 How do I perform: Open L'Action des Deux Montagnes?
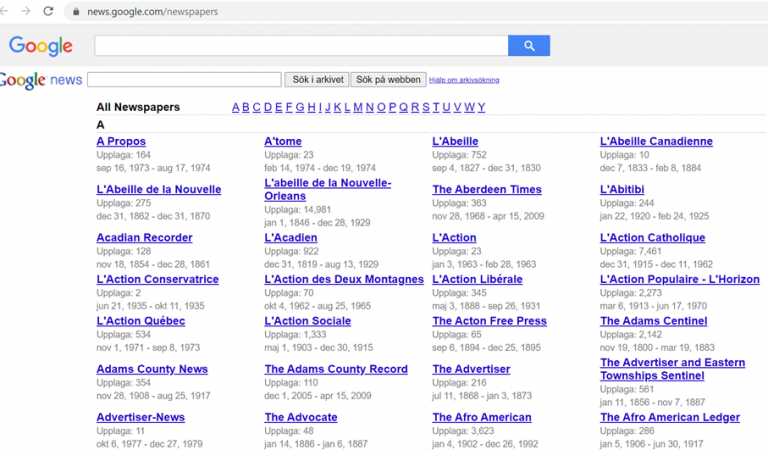coord(344,279)
